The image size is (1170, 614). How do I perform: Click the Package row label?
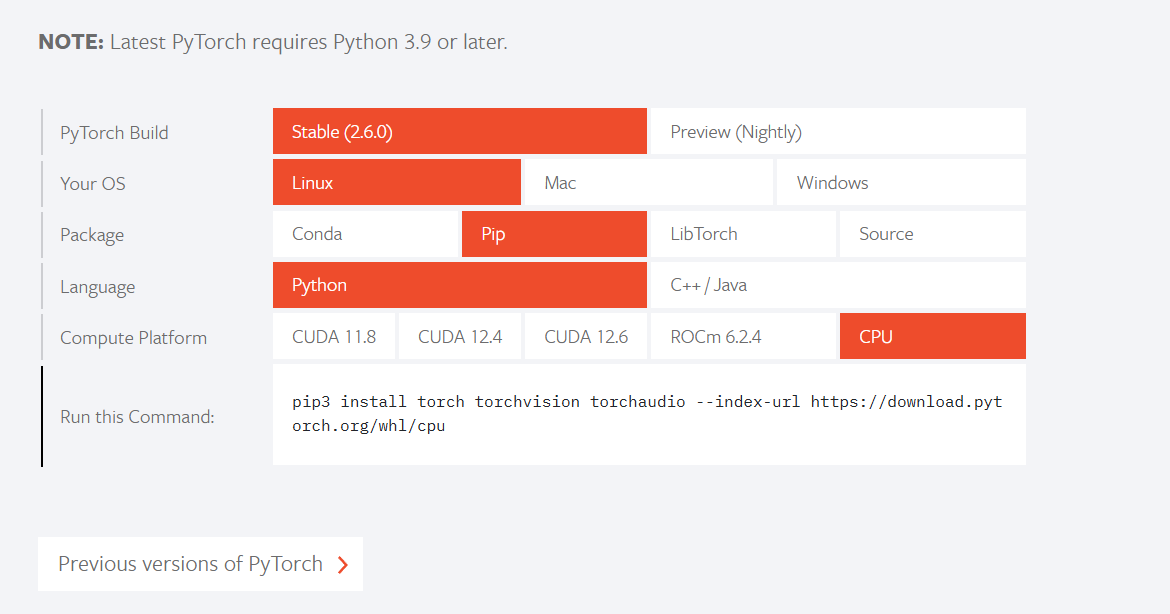click(x=92, y=235)
